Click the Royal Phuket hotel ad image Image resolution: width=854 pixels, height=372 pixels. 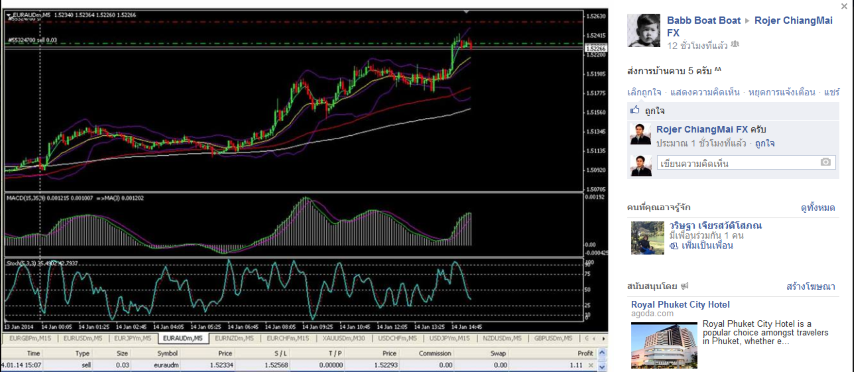[664, 344]
